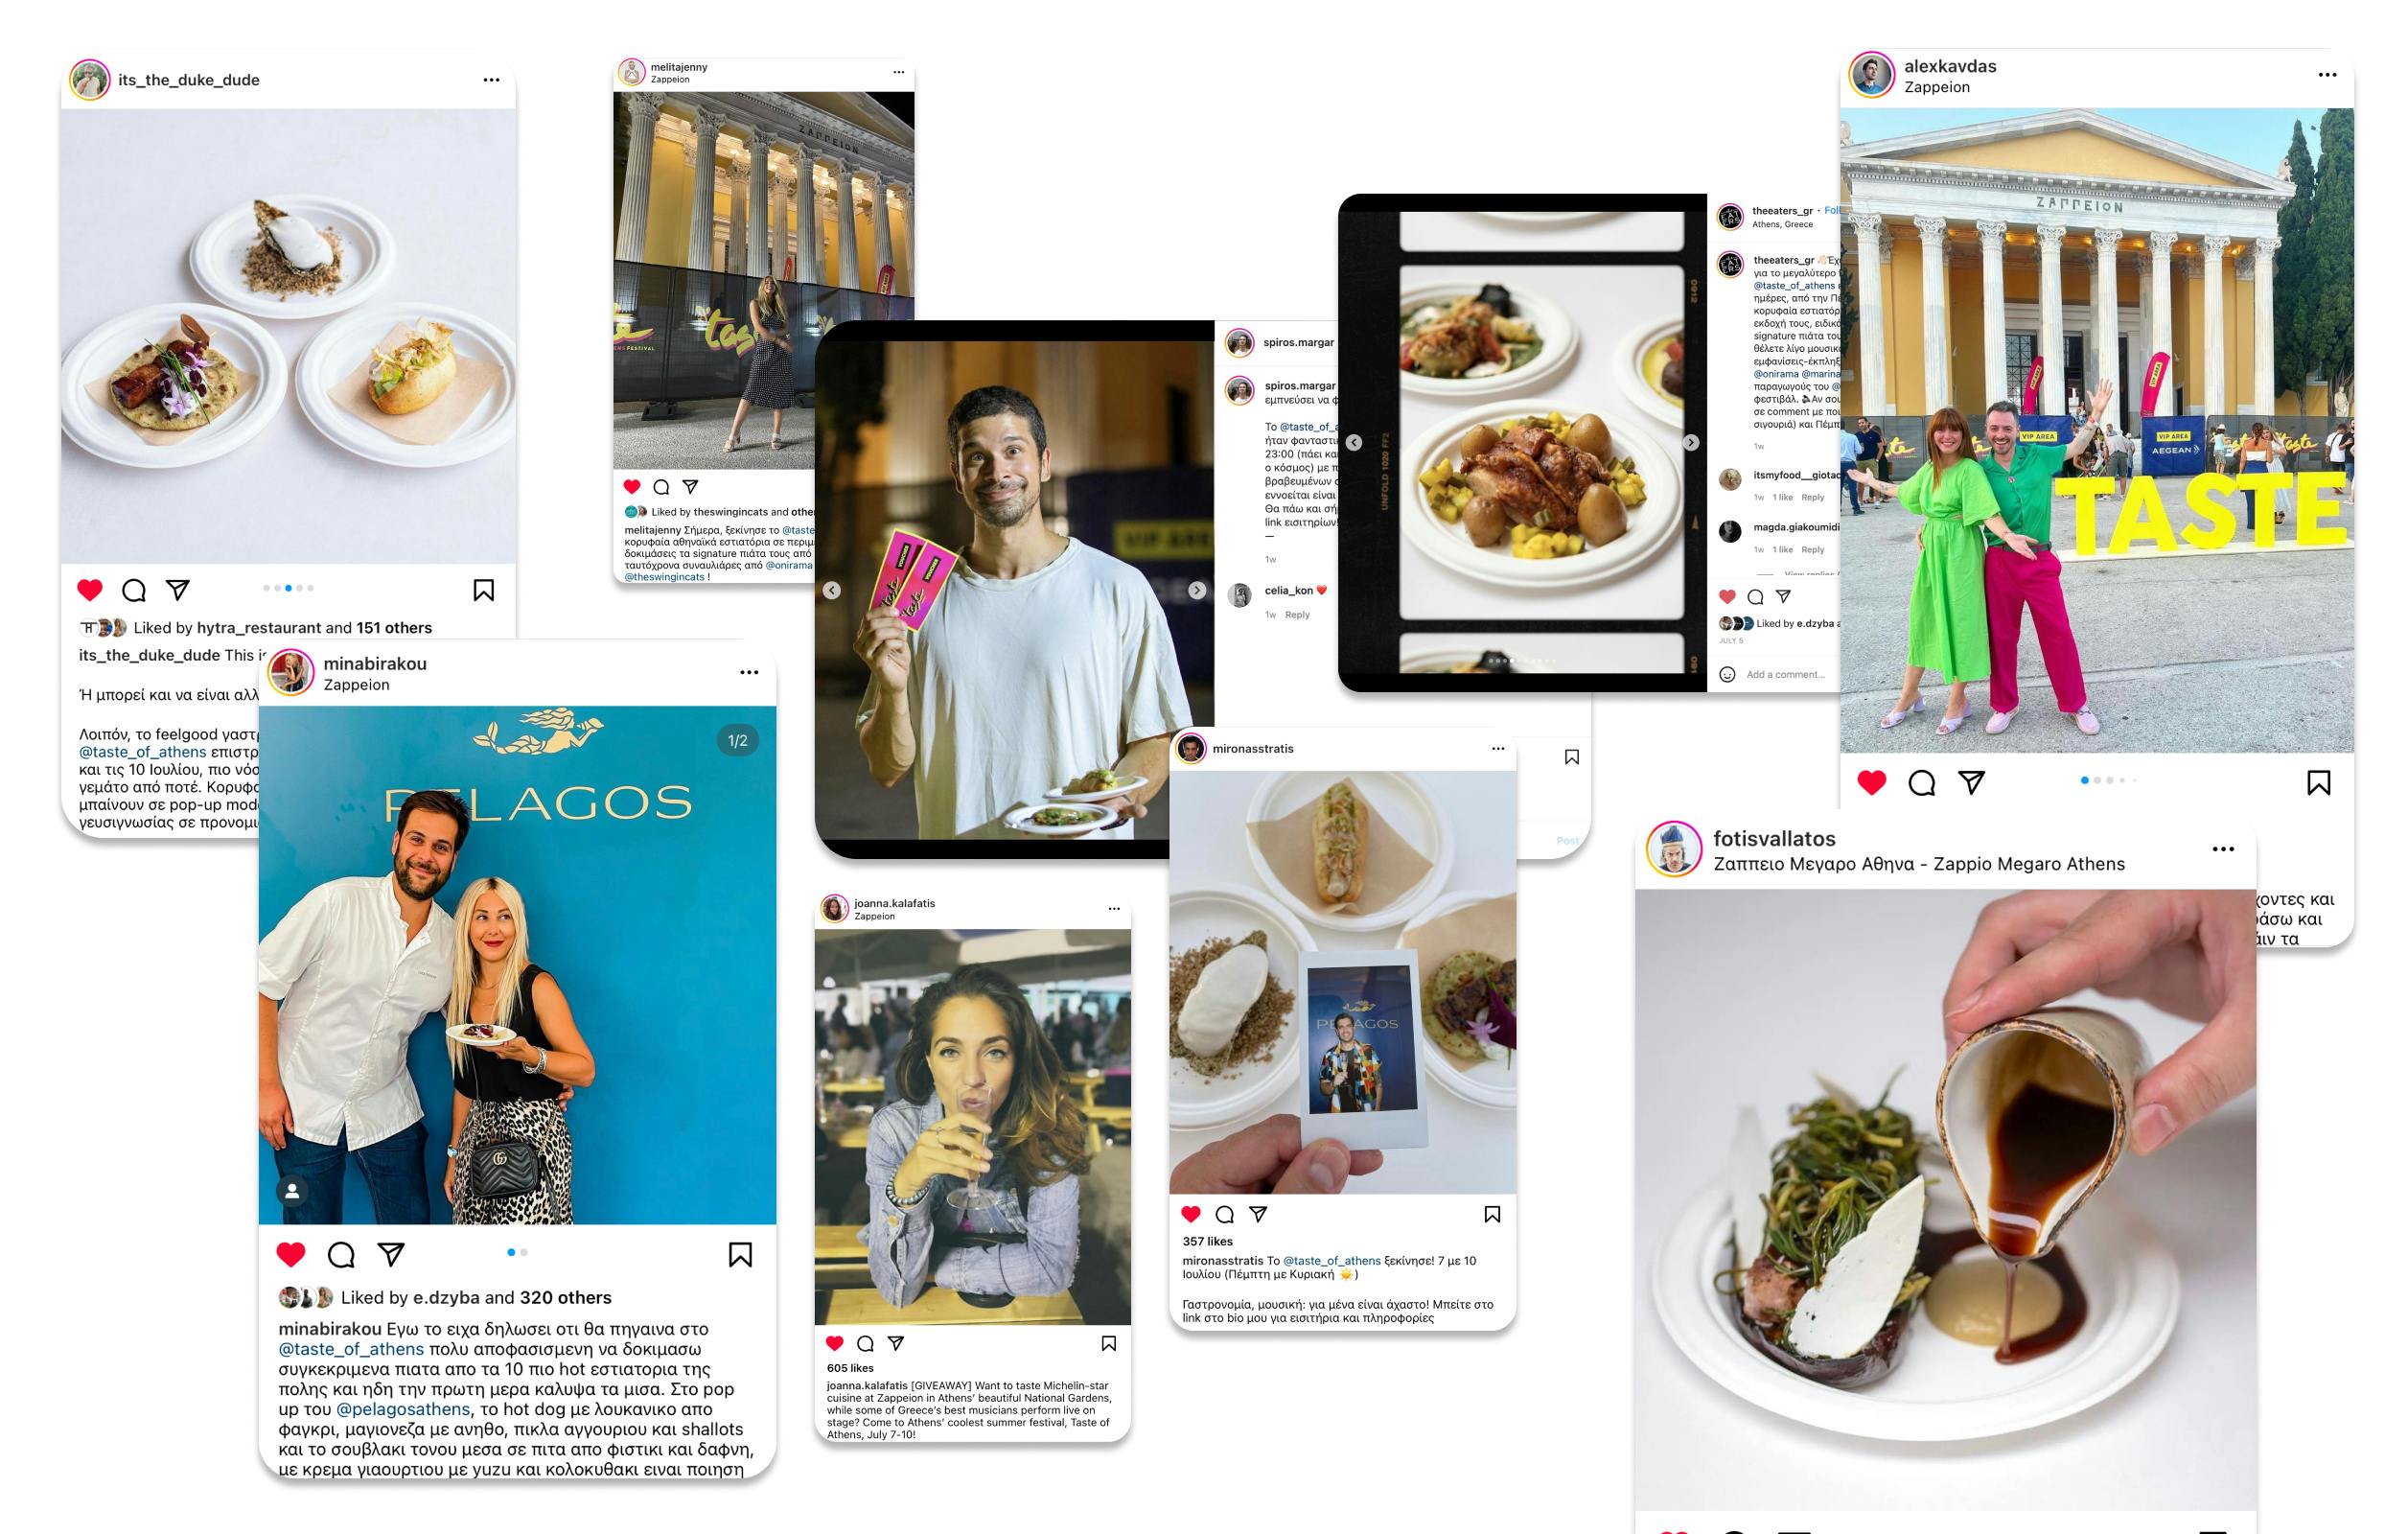Unlike the mironasstratis post heart
The height and width of the screenshot is (1534, 2408).
pyautogui.click(x=1190, y=1214)
